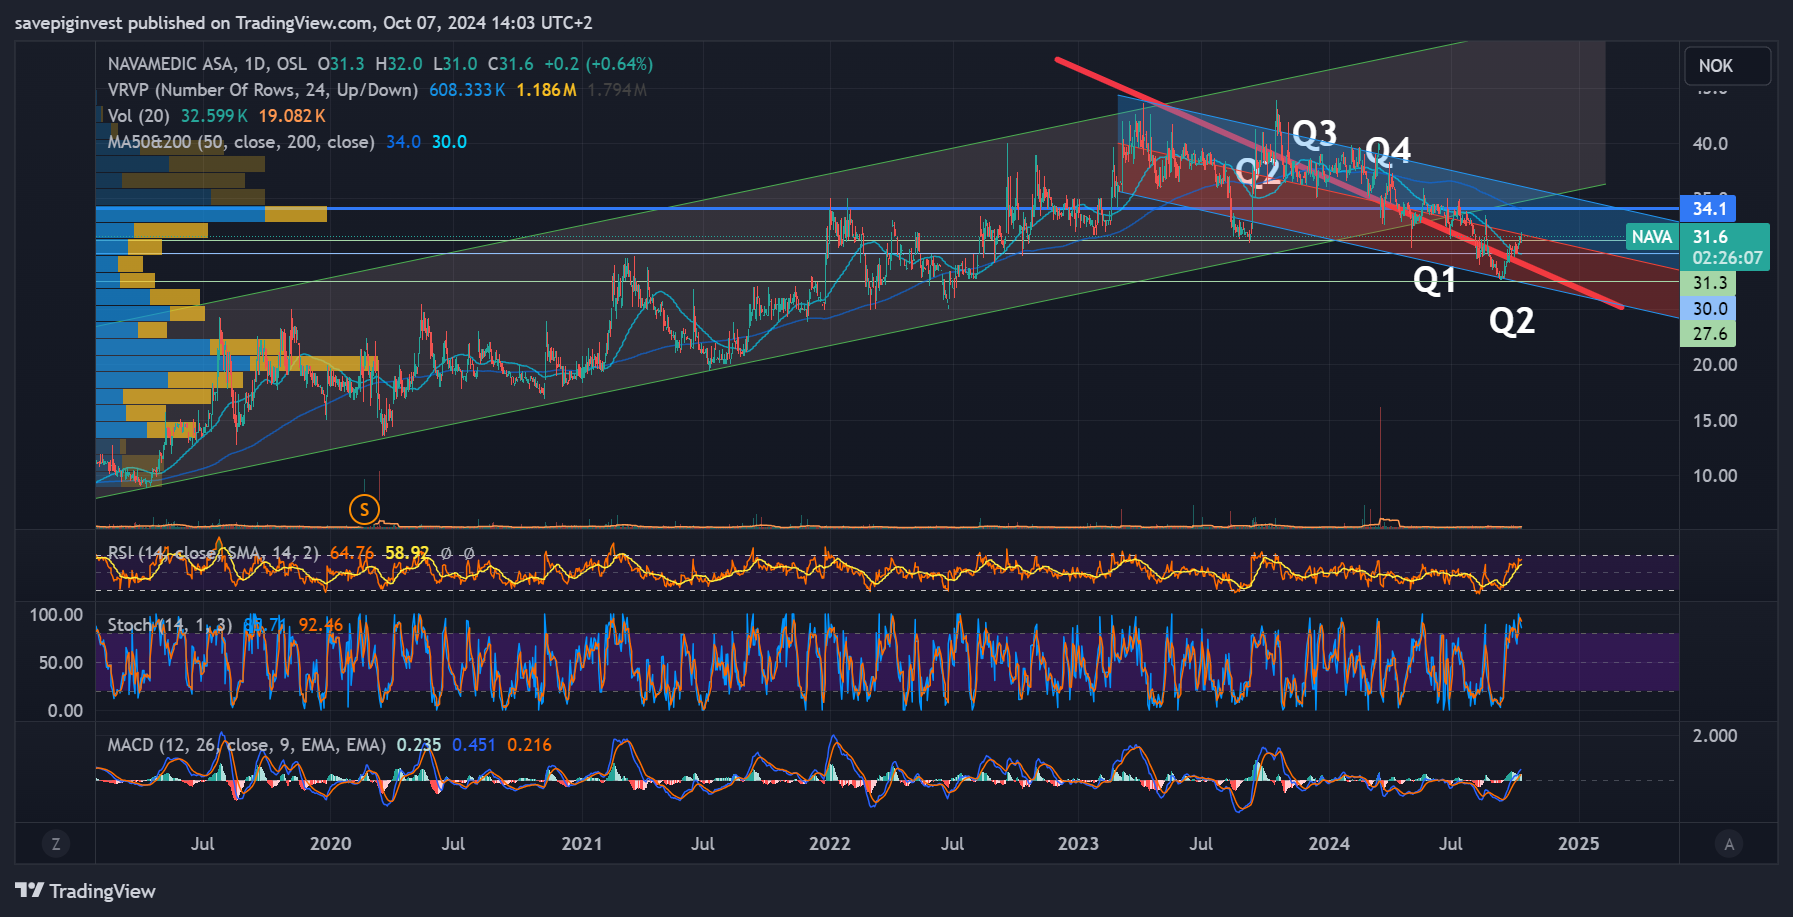The height and width of the screenshot is (917, 1793).
Task: Click the 2025 label on the time axis
Action: 1579,844
